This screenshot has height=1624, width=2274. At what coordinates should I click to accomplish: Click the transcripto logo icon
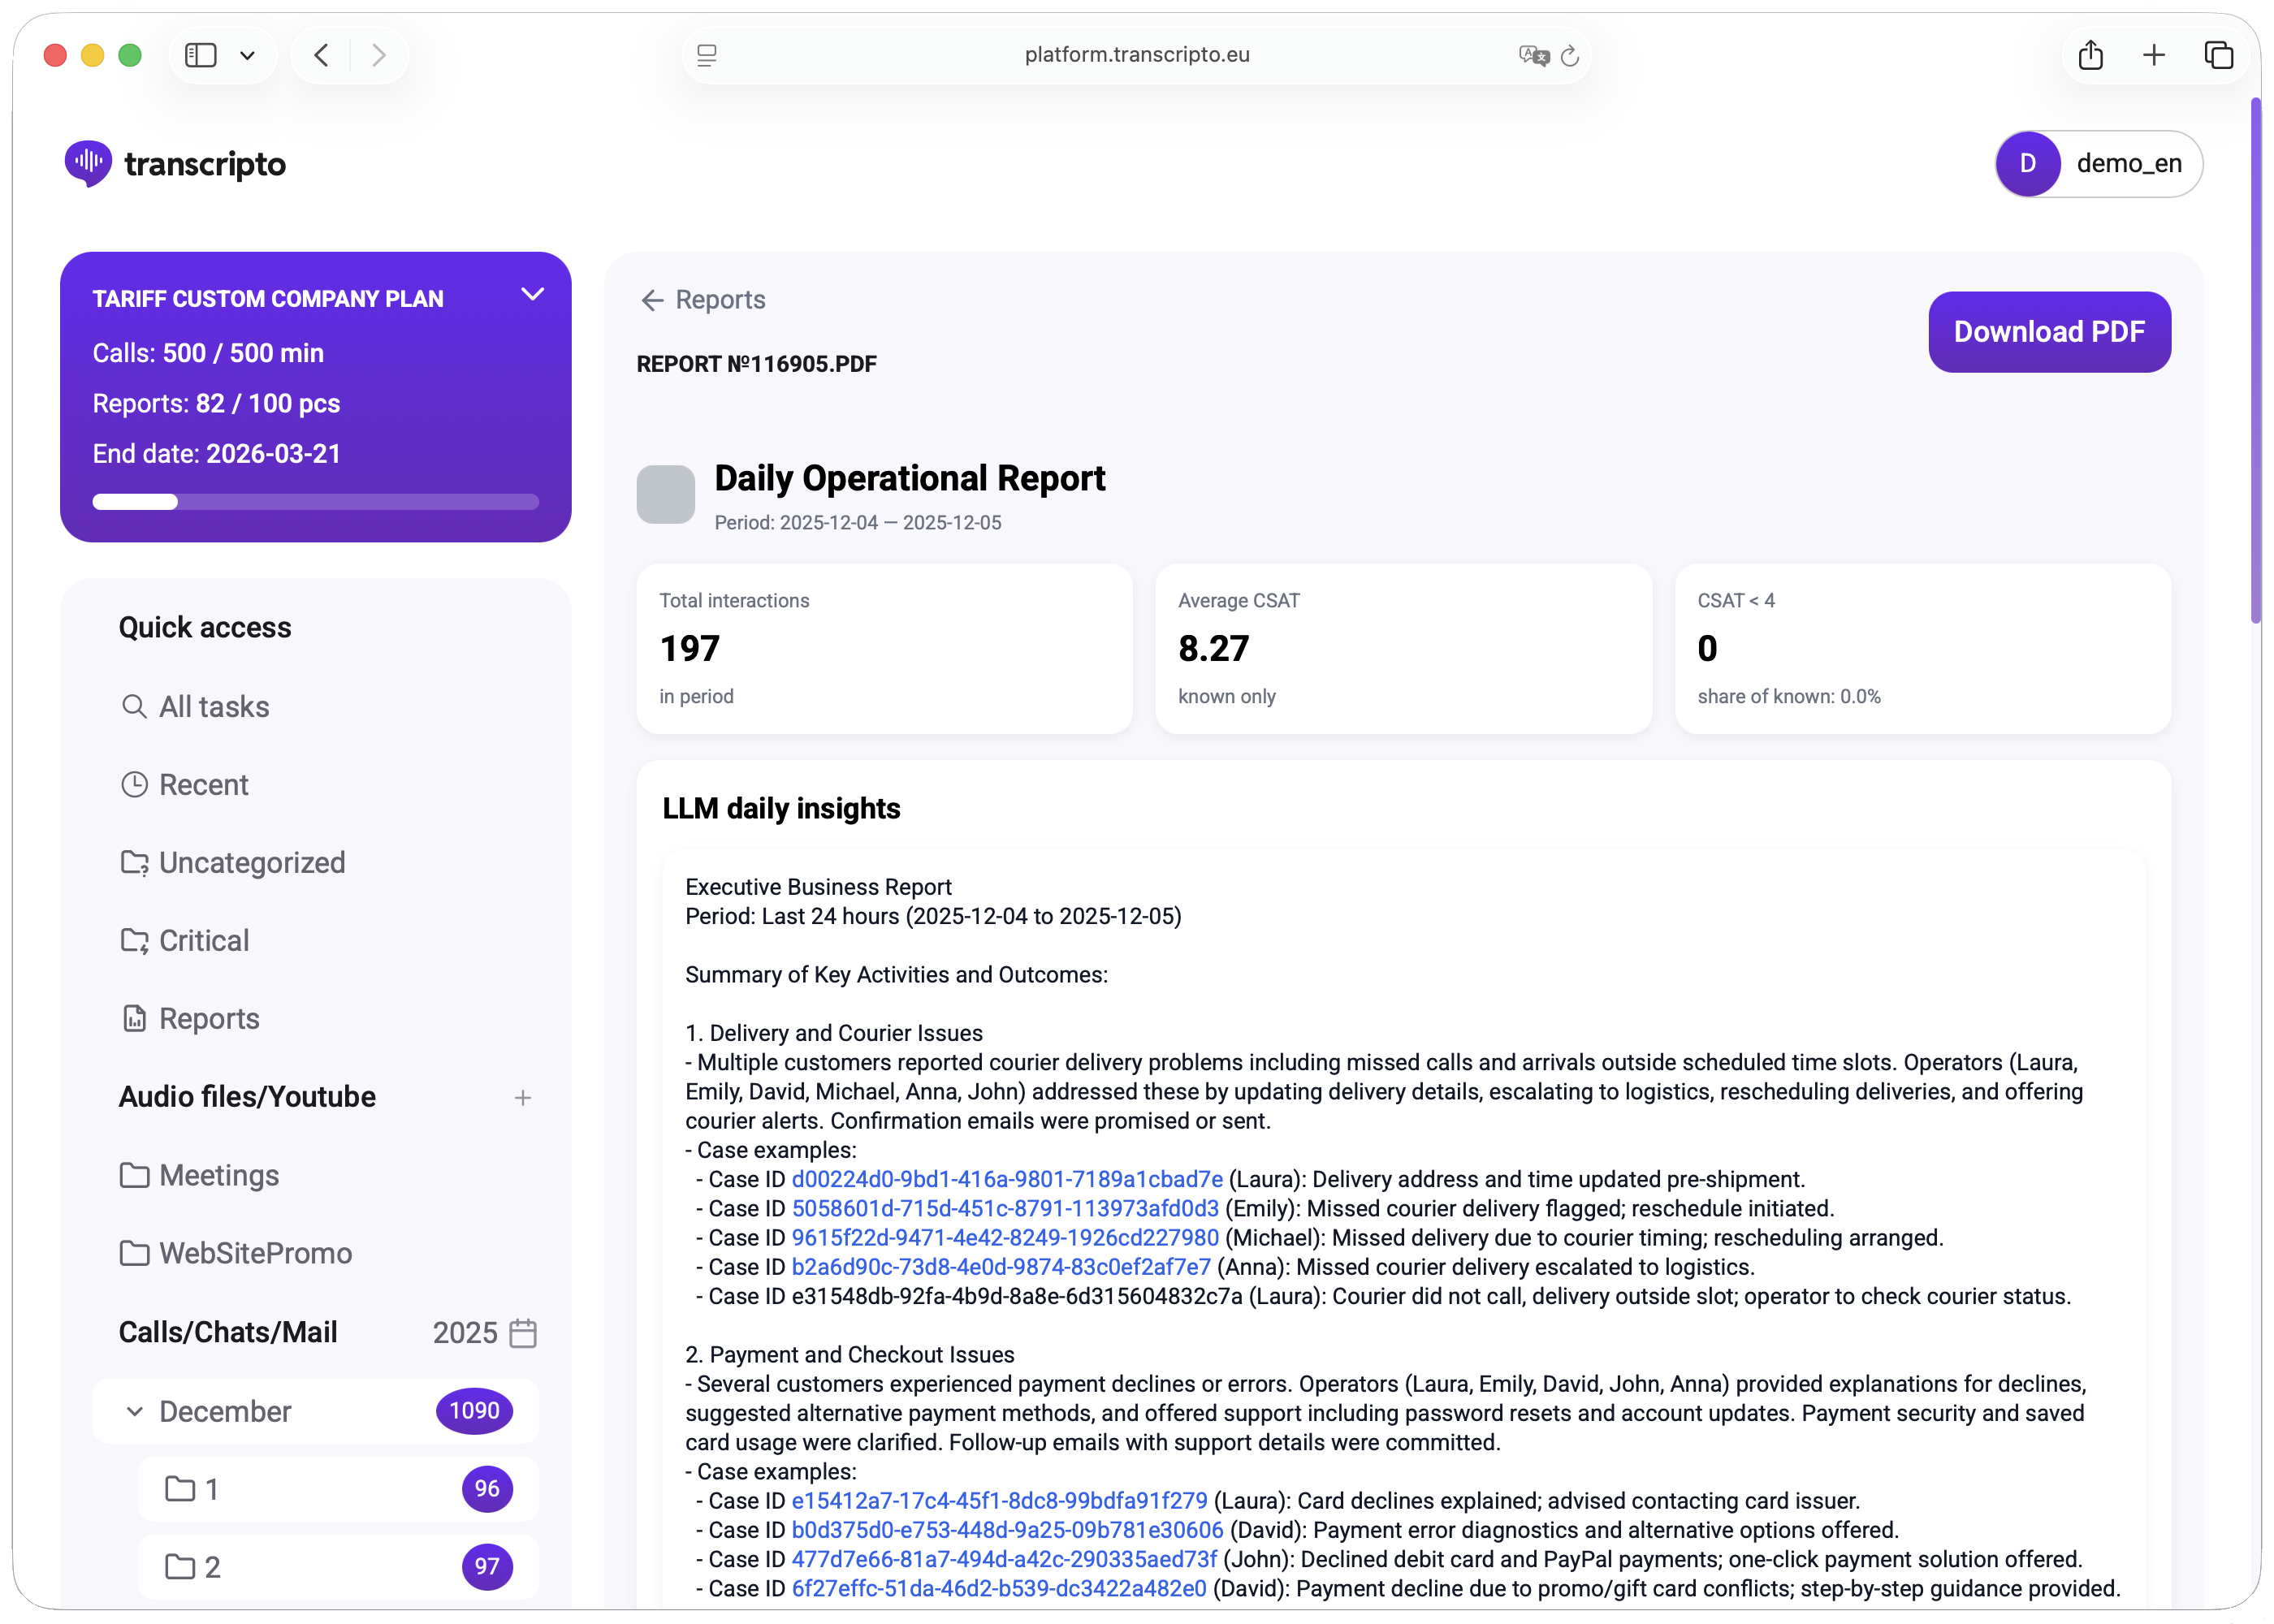[x=88, y=163]
